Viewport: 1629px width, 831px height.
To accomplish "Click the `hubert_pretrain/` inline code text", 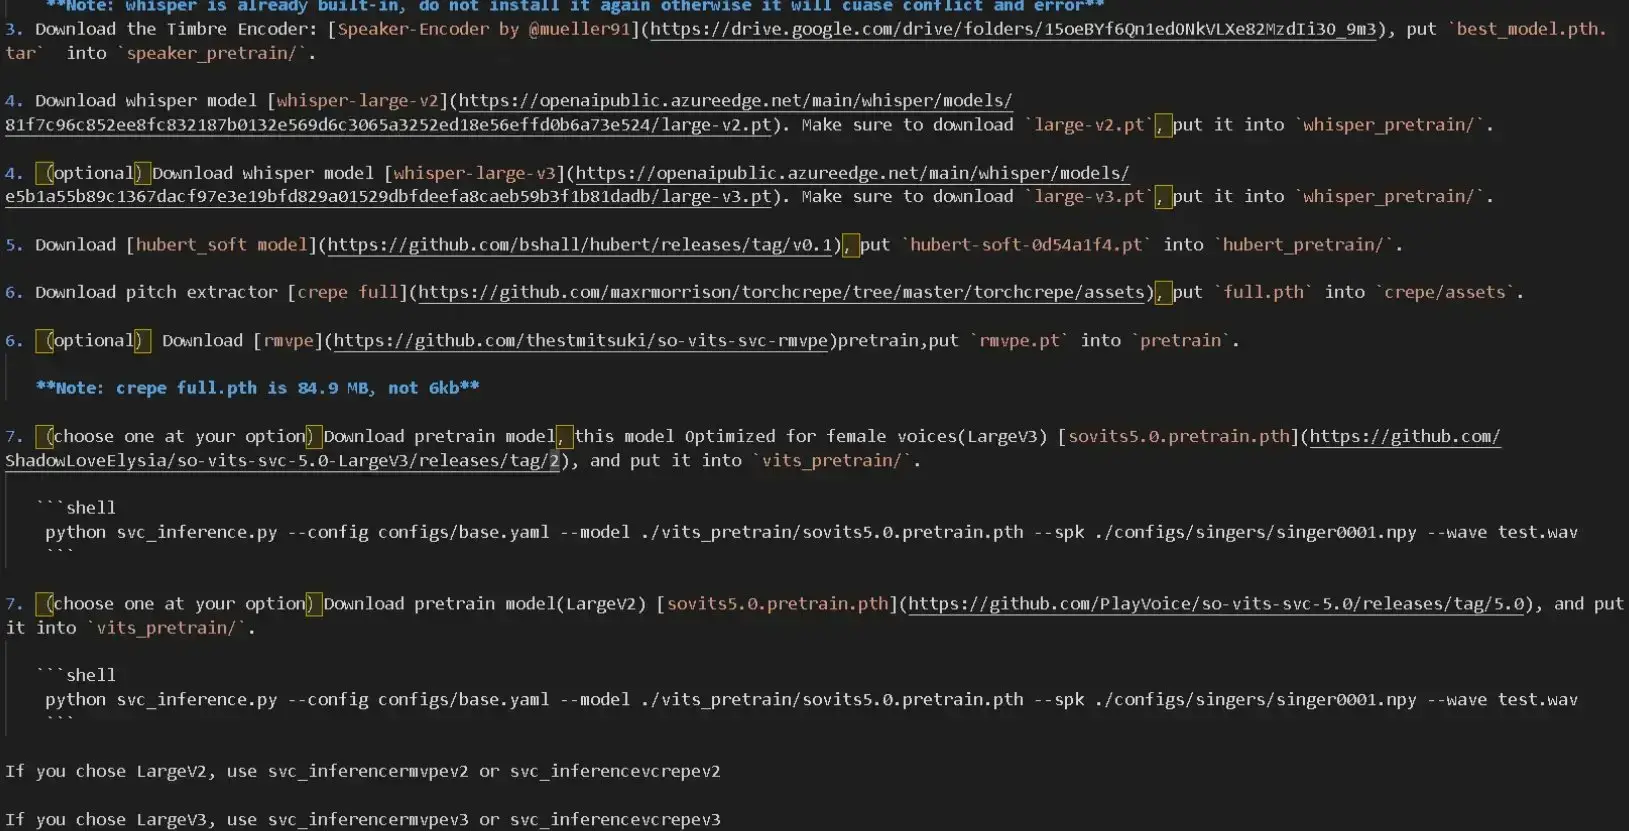I will tap(1303, 245).
